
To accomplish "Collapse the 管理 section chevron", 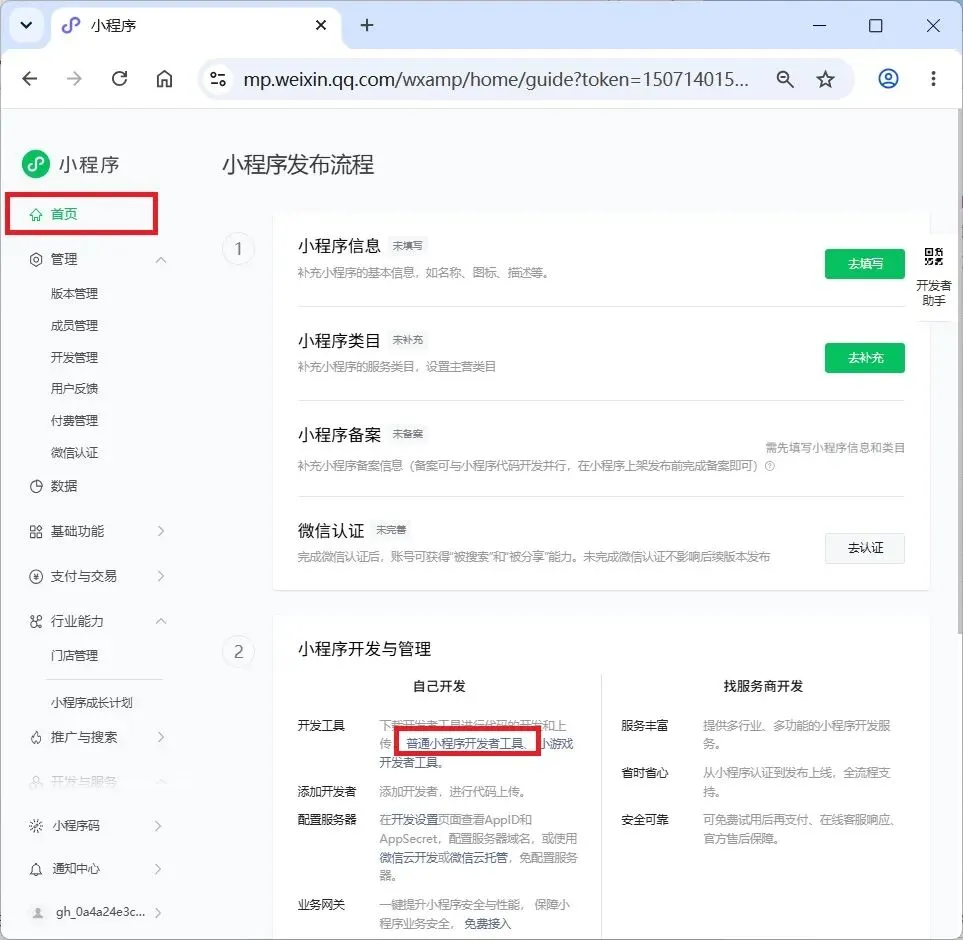I will pyautogui.click(x=161, y=260).
